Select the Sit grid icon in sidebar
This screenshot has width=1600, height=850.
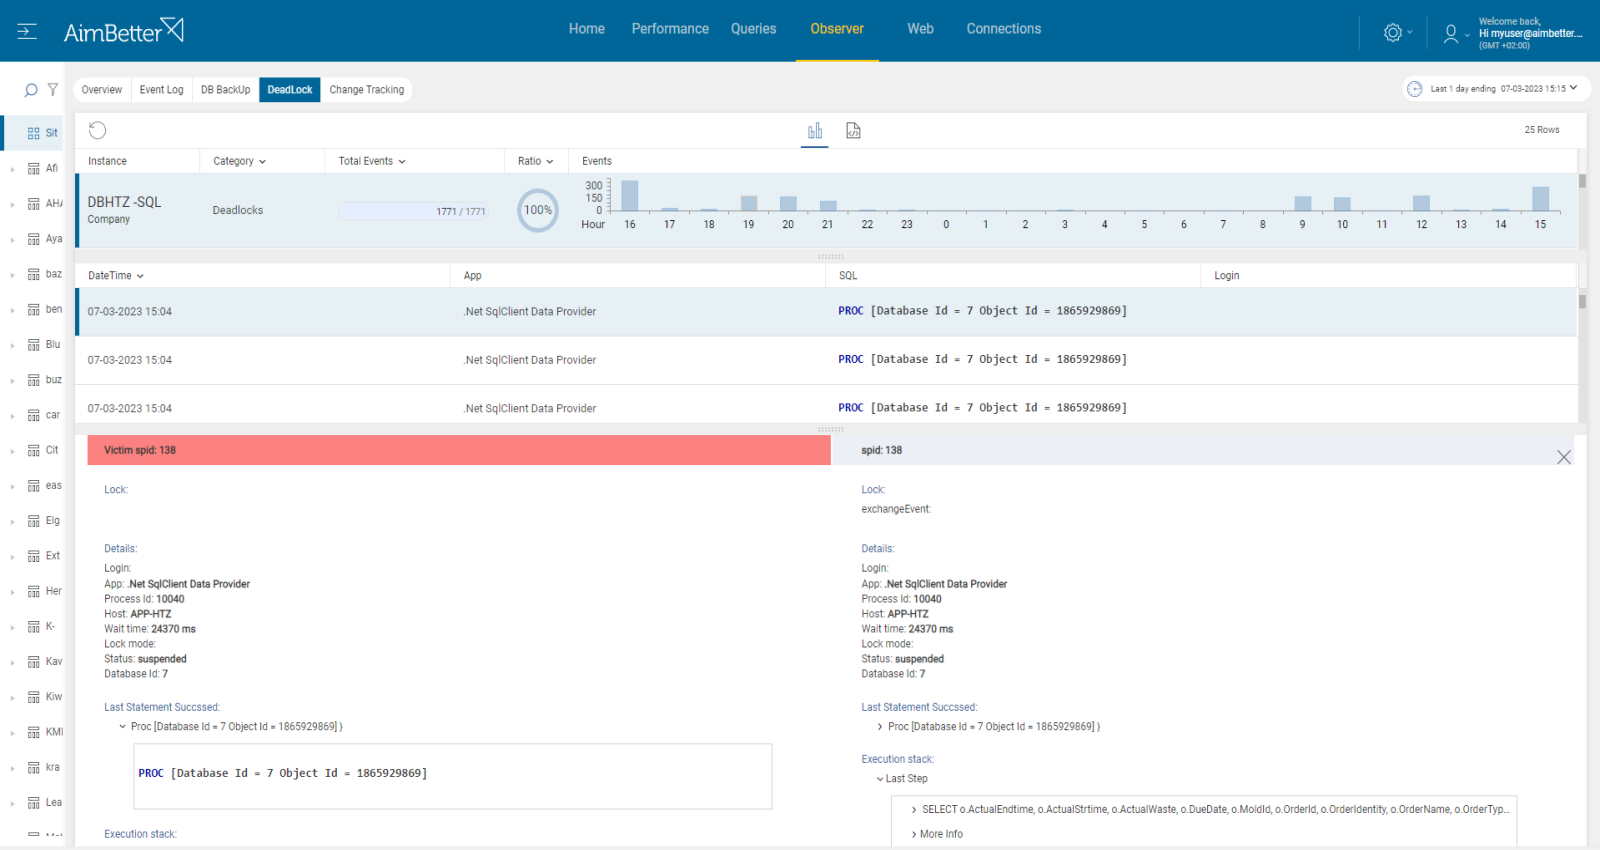click(34, 133)
